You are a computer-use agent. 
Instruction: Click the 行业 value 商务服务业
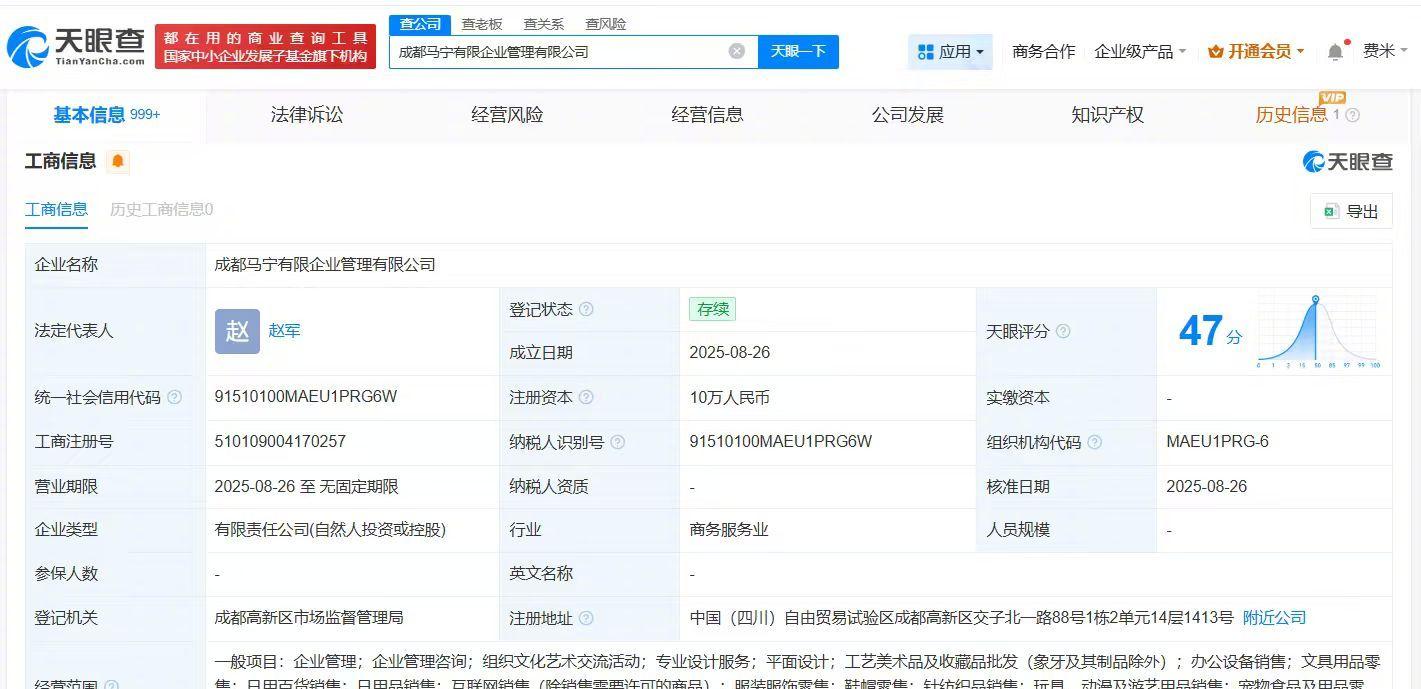tap(729, 530)
